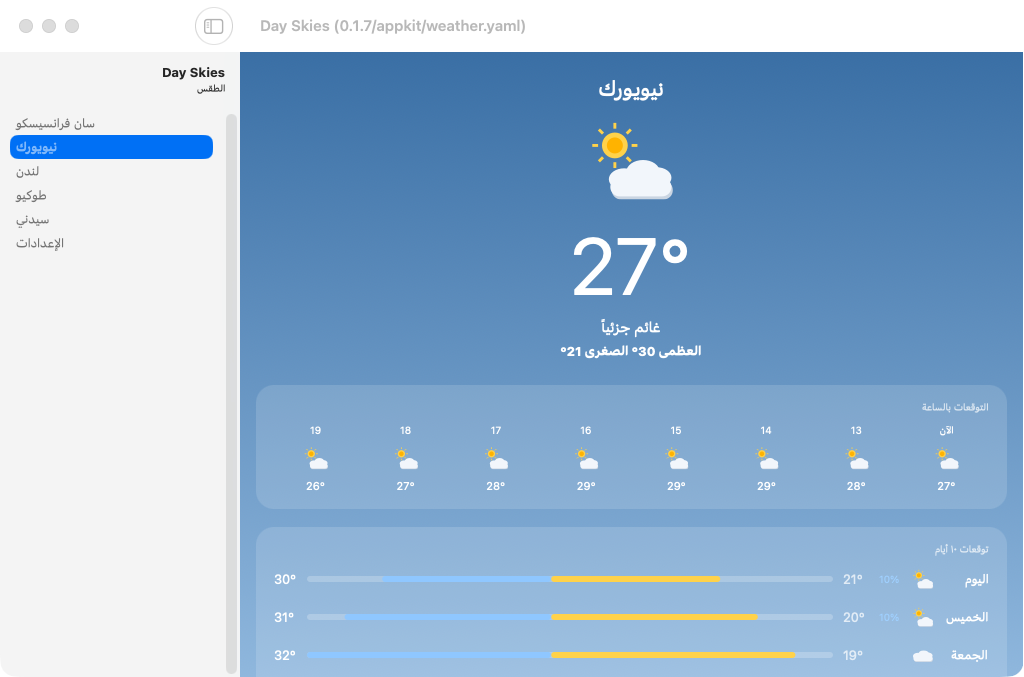Click the 30° high in اليوم row
The height and width of the screenshot is (677, 1024).
tap(285, 579)
